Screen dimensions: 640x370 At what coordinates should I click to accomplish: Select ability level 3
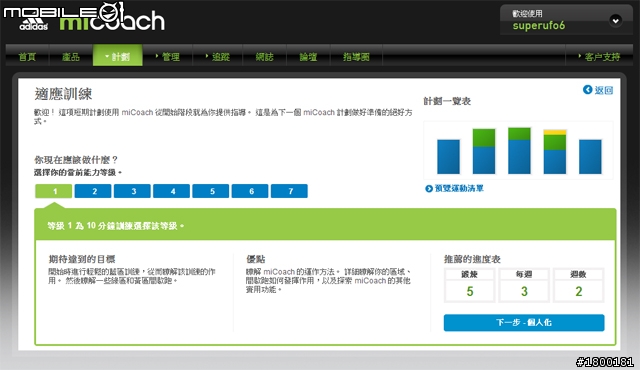(132, 191)
